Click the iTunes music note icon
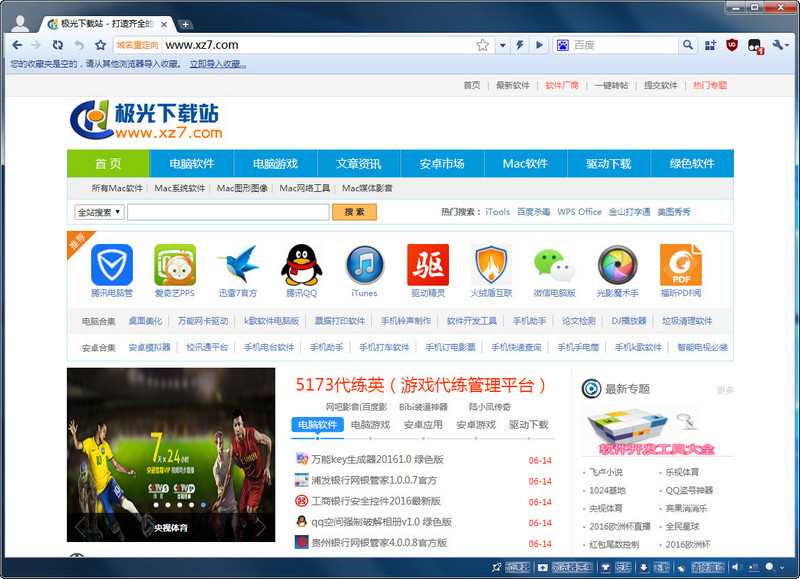Viewport: 800px width, 579px height. (x=365, y=265)
